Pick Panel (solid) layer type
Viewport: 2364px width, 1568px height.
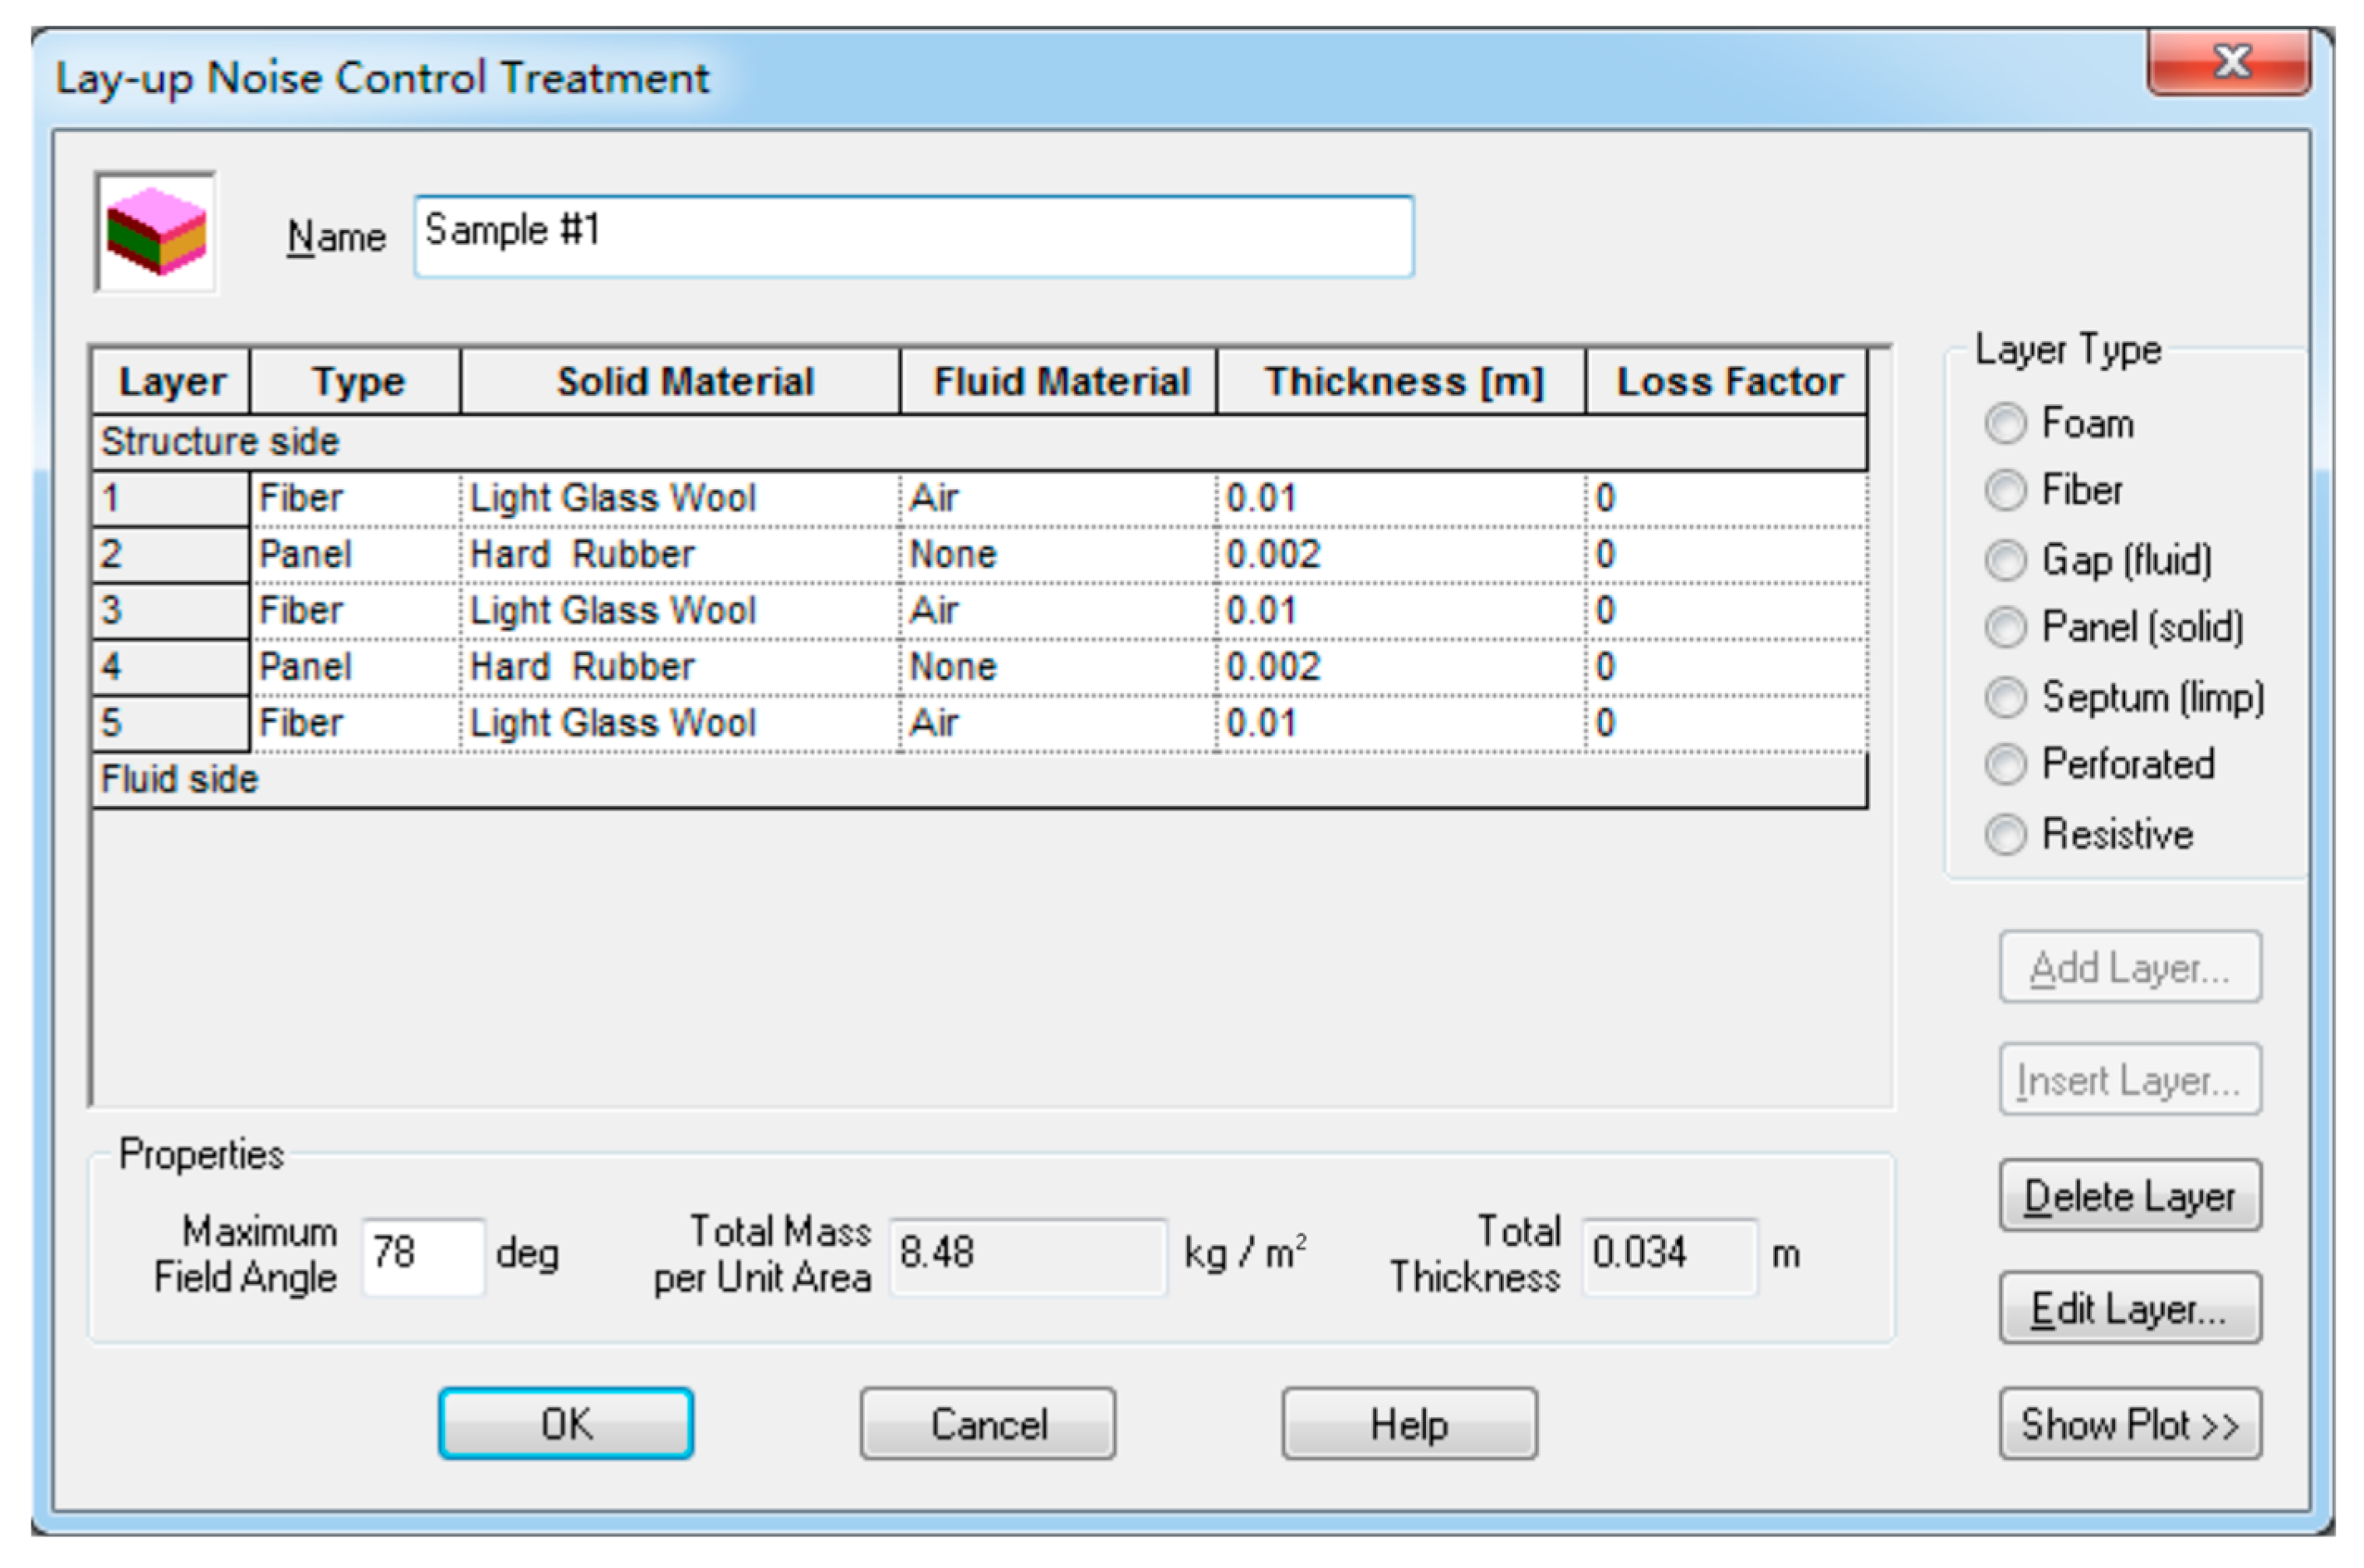click(x=2005, y=627)
